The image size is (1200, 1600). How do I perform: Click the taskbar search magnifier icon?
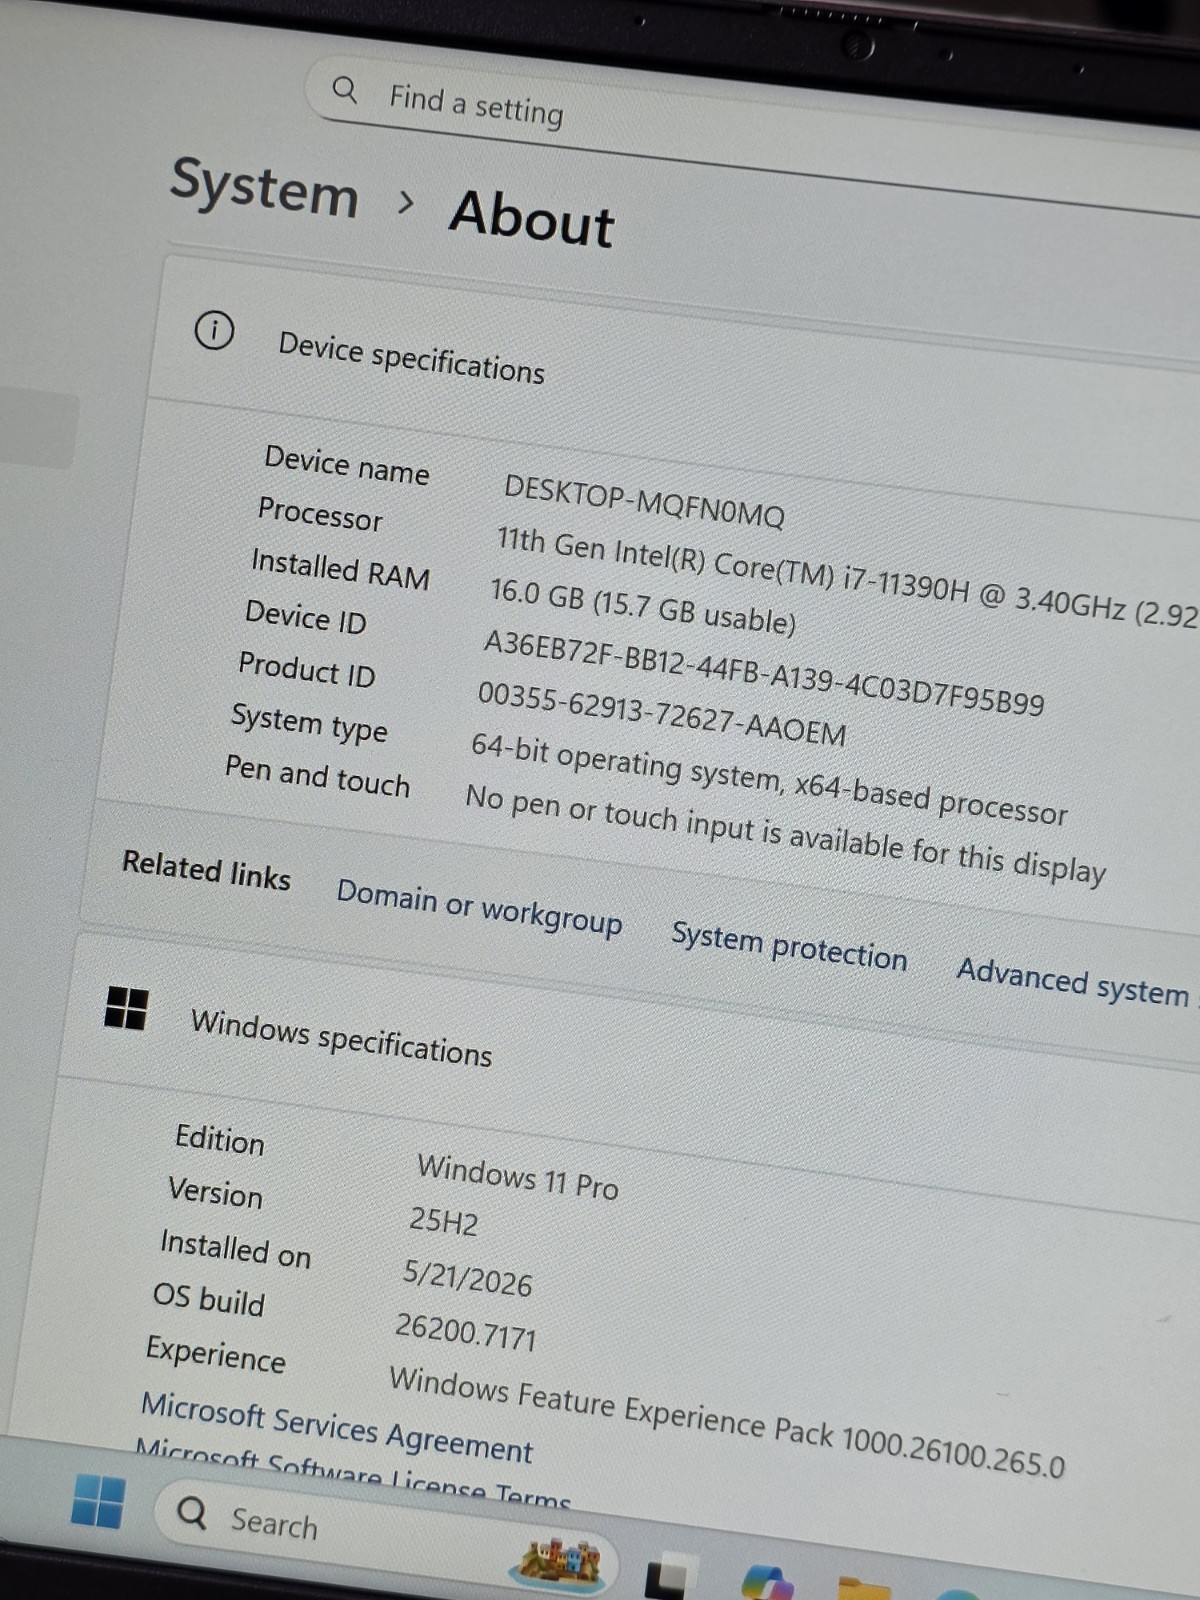click(192, 1514)
